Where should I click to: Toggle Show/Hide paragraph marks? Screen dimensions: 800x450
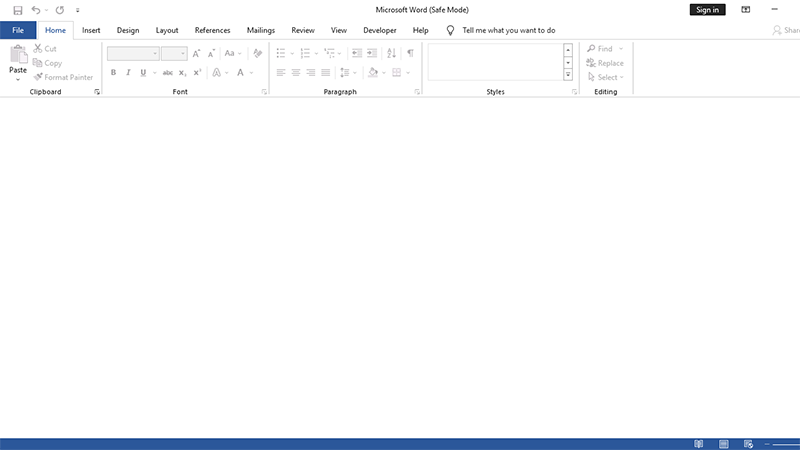410,53
